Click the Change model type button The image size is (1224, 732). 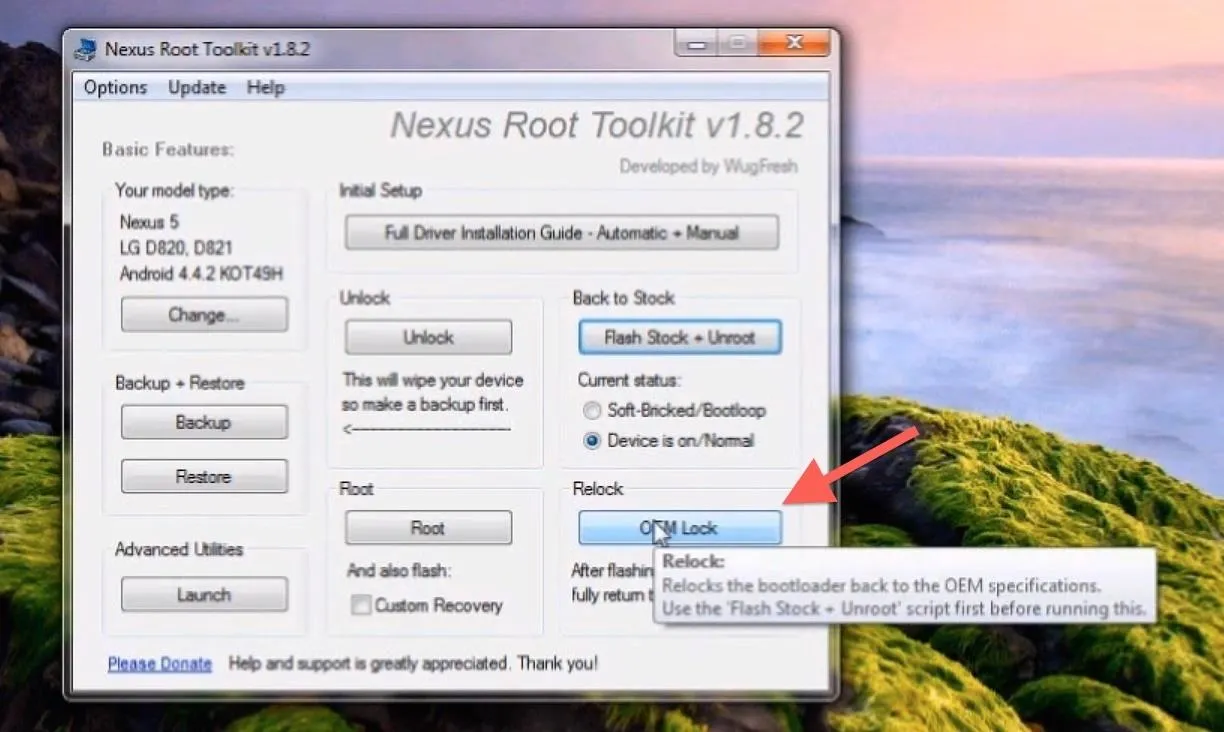coord(204,315)
